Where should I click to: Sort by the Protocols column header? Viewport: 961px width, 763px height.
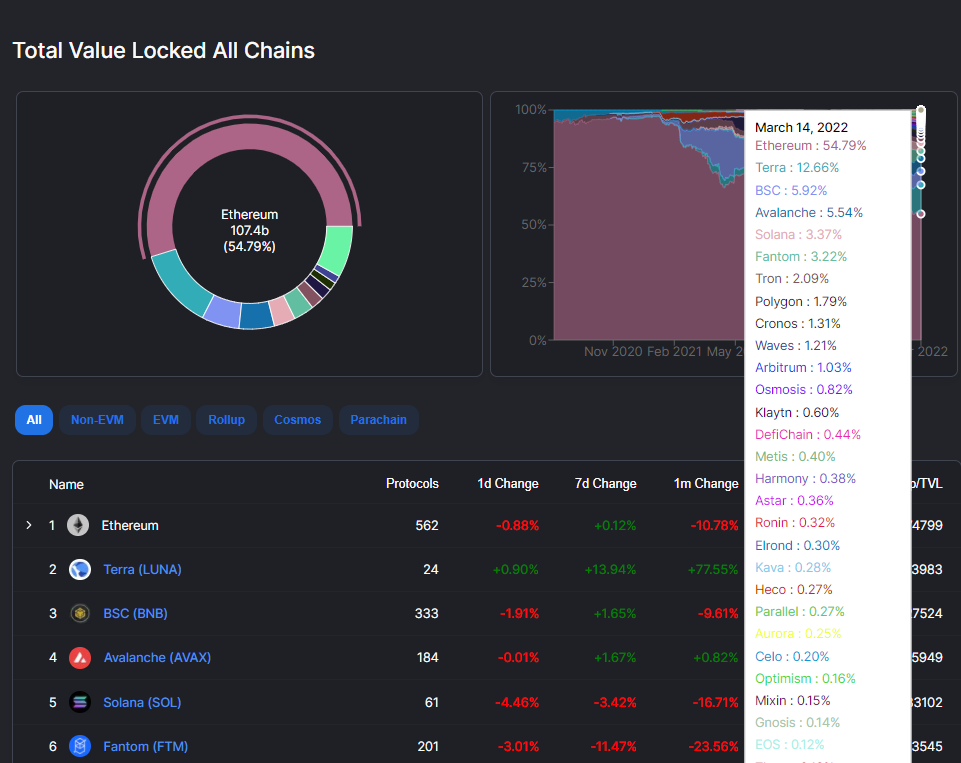412,484
